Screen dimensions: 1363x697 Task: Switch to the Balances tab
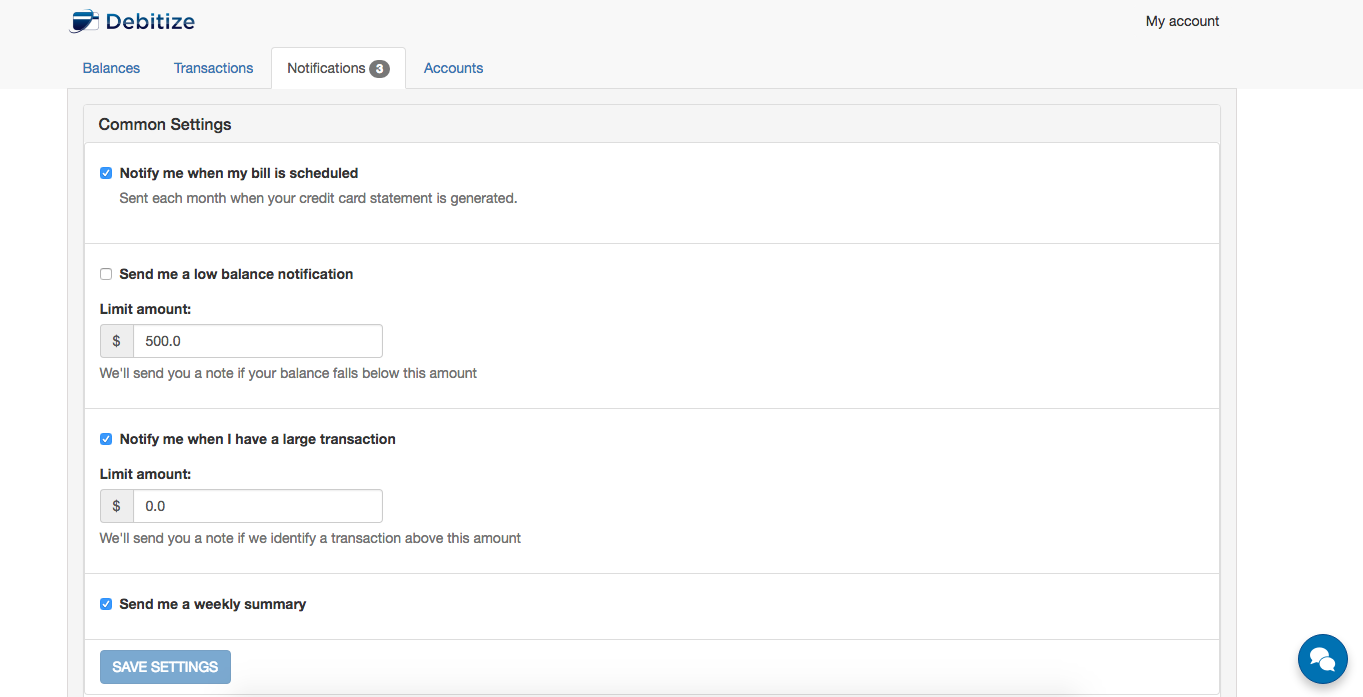(111, 68)
